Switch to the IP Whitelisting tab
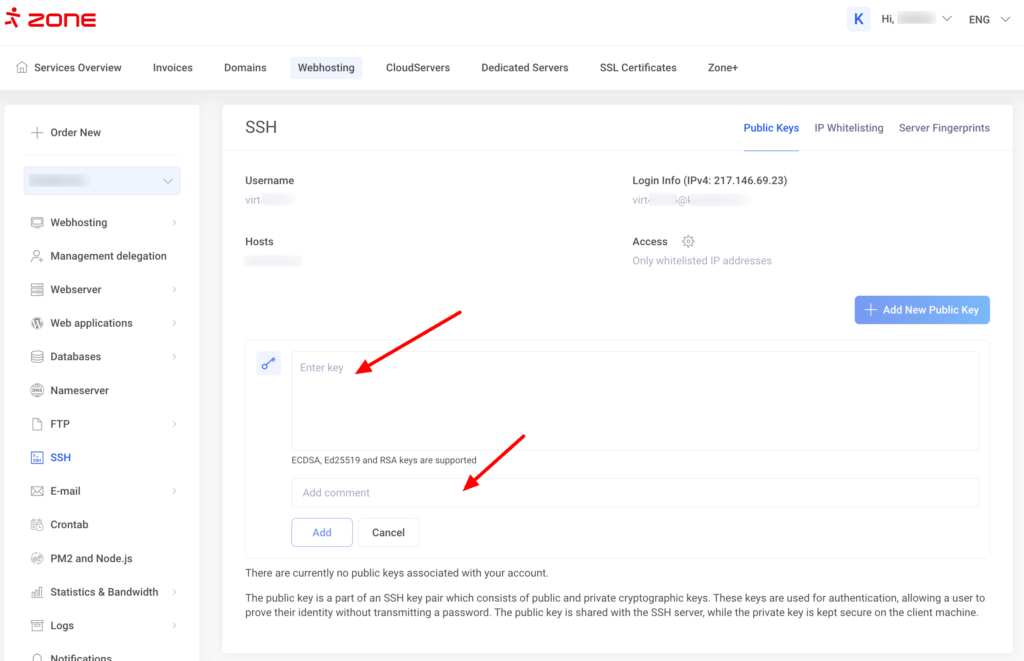 pyautogui.click(x=848, y=128)
